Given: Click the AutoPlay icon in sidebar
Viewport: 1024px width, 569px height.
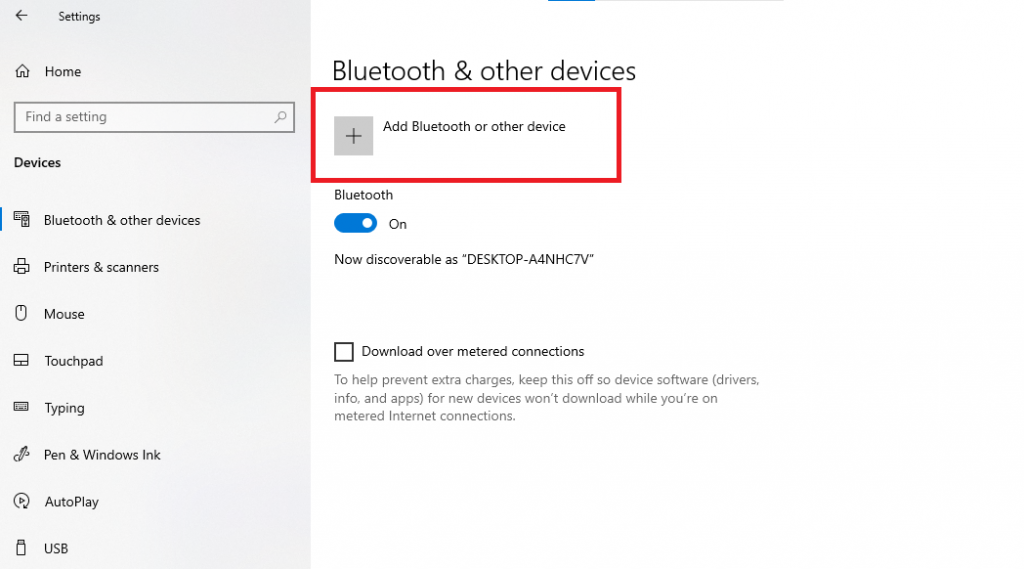Looking at the screenshot, I should 22,501.
